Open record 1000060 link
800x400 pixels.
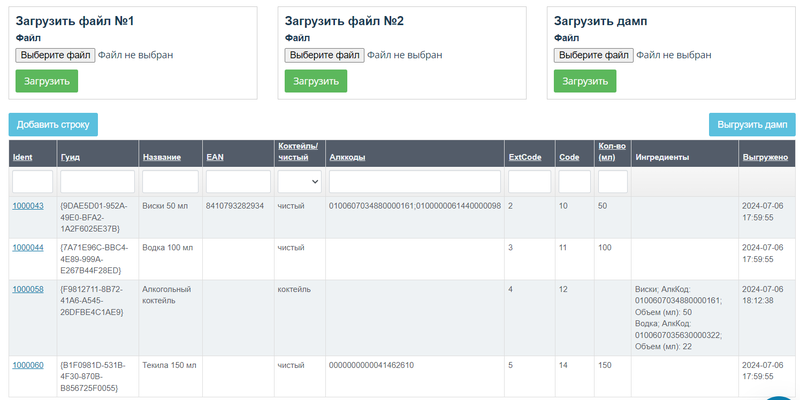click(x=28, y=365)
